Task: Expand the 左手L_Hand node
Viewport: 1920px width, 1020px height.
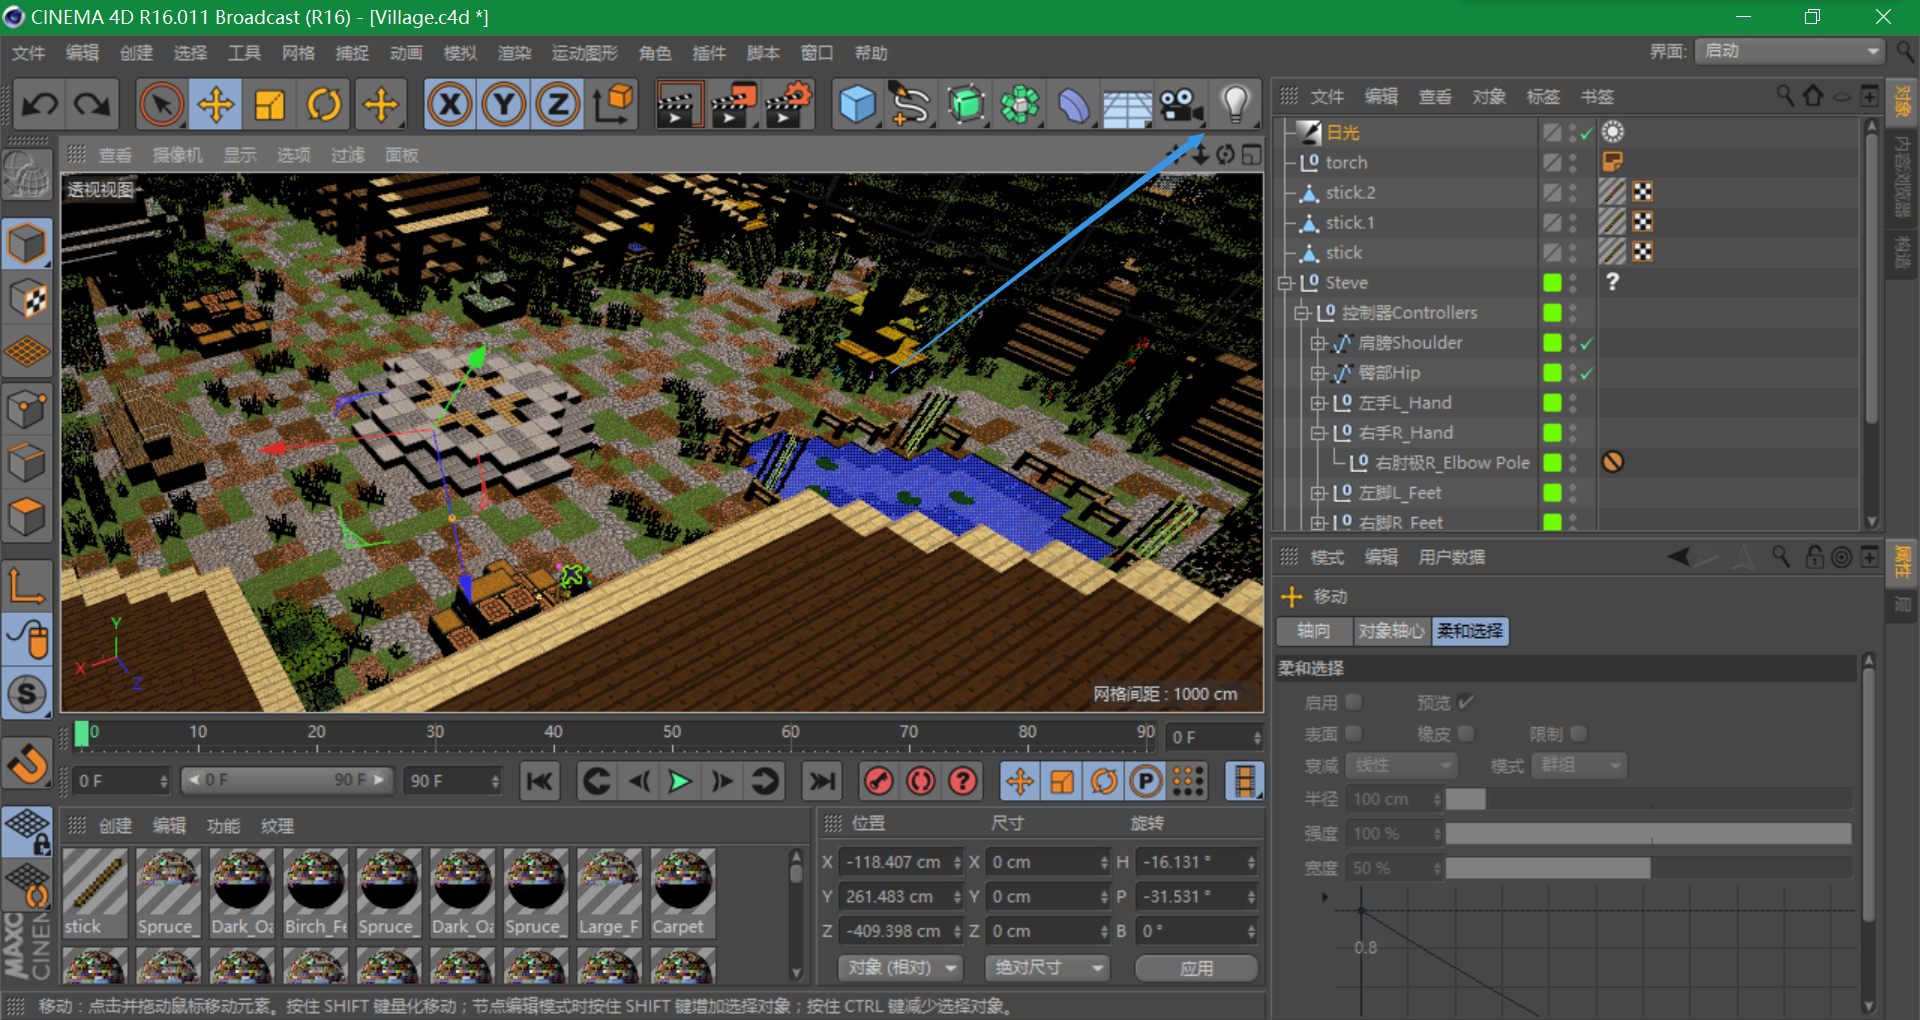Action: (1318, 403)
